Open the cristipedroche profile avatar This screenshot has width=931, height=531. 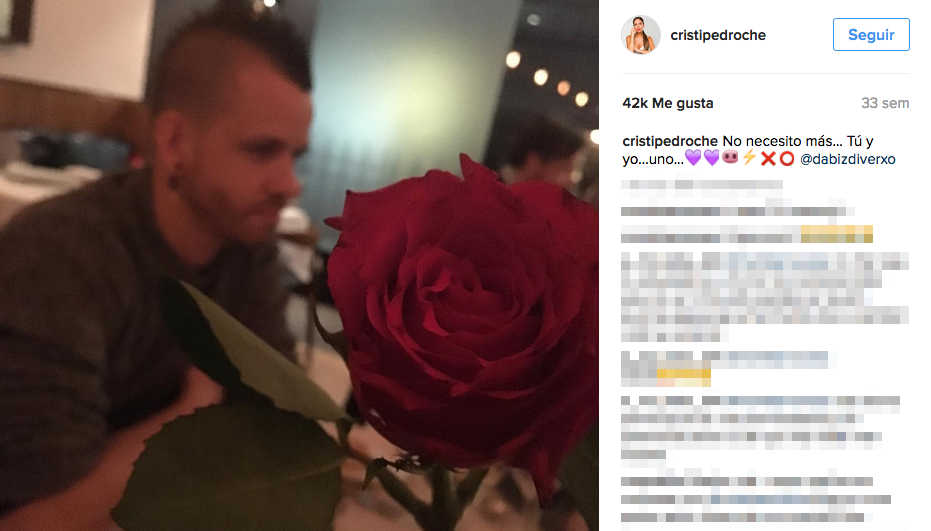click(x=641, y=35)
